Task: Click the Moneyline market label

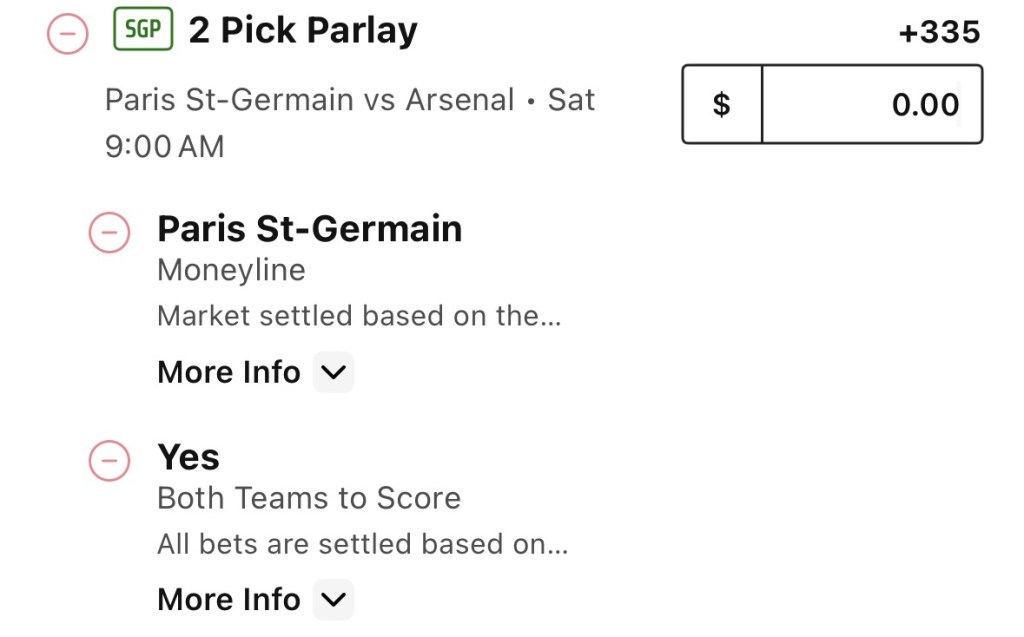Action: (231, 270)
